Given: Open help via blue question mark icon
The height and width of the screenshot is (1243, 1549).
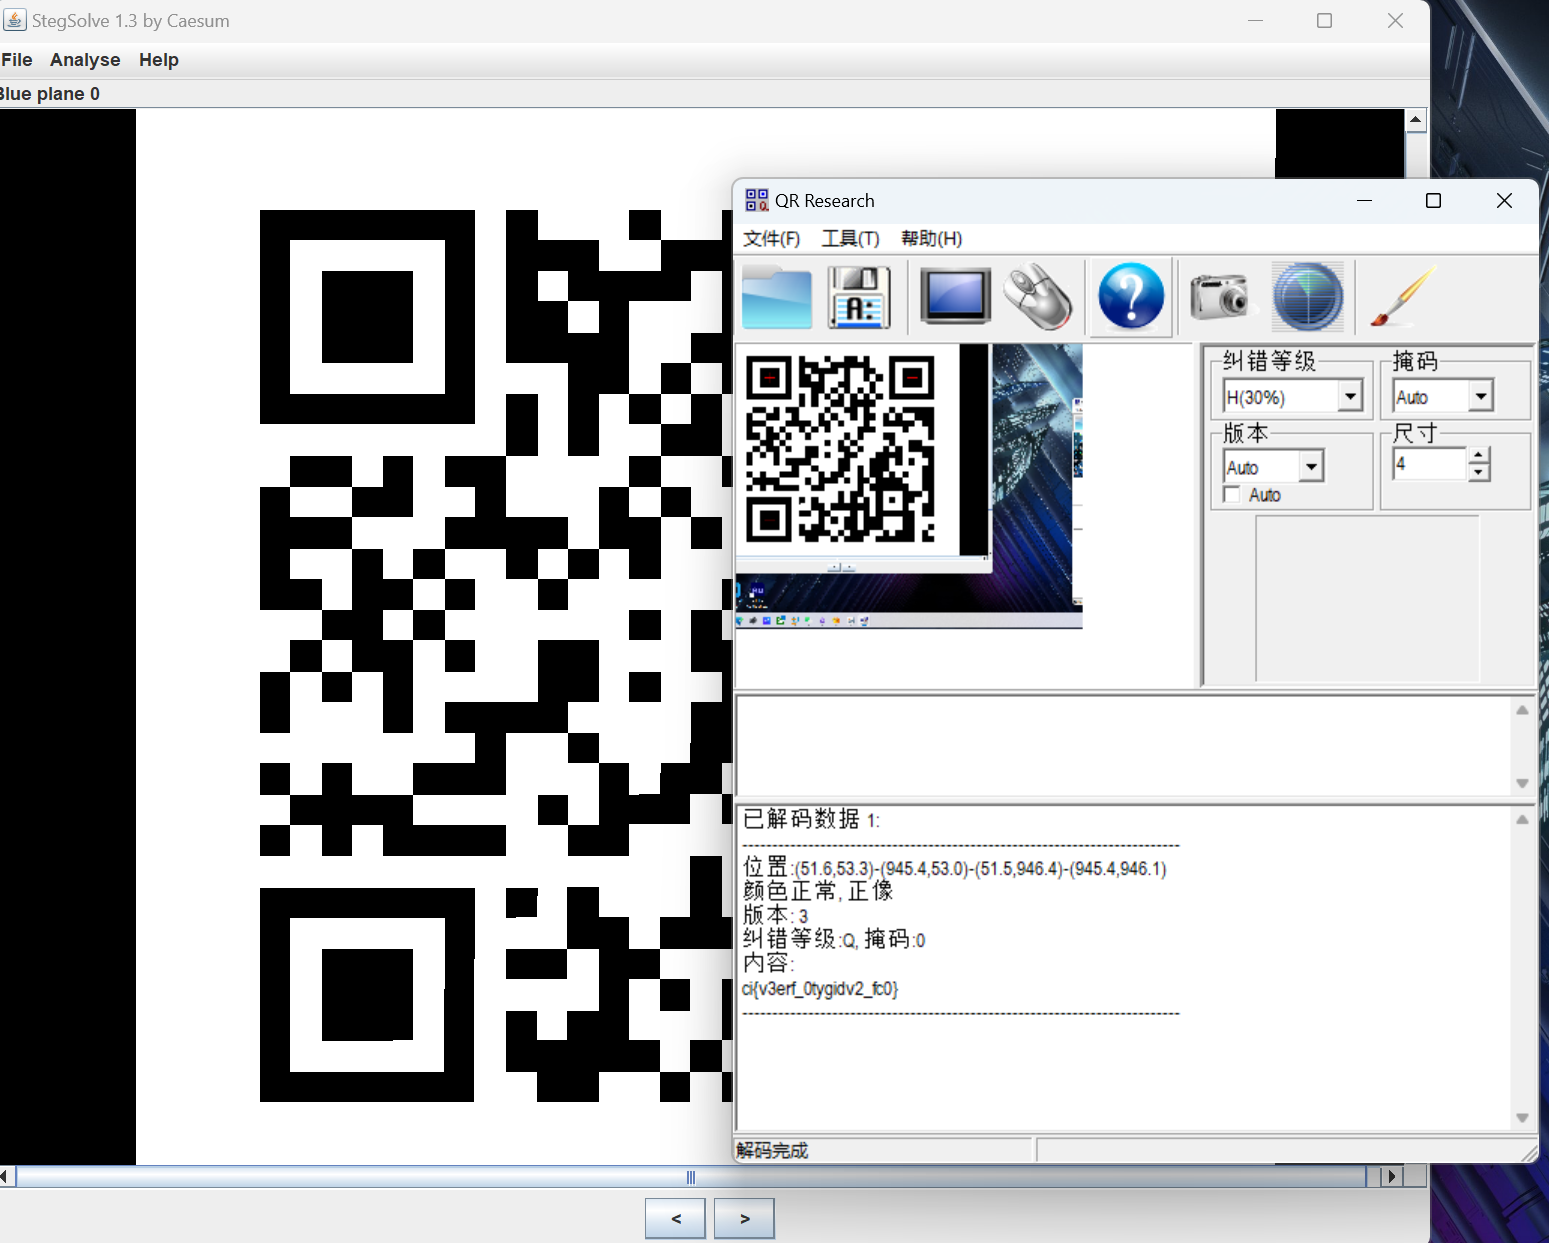Looking at the screenshot, I should [1131, 297].
